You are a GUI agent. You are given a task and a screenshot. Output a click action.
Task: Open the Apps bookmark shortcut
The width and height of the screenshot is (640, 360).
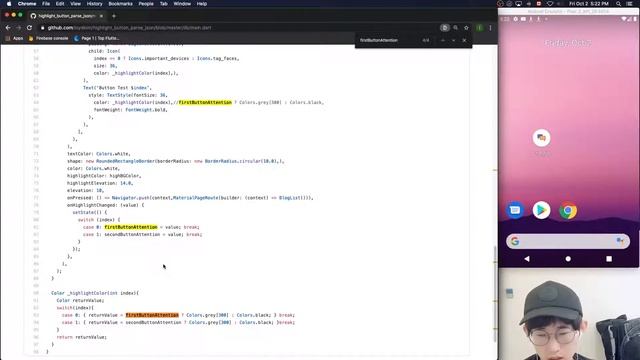(x=15, y=38)
